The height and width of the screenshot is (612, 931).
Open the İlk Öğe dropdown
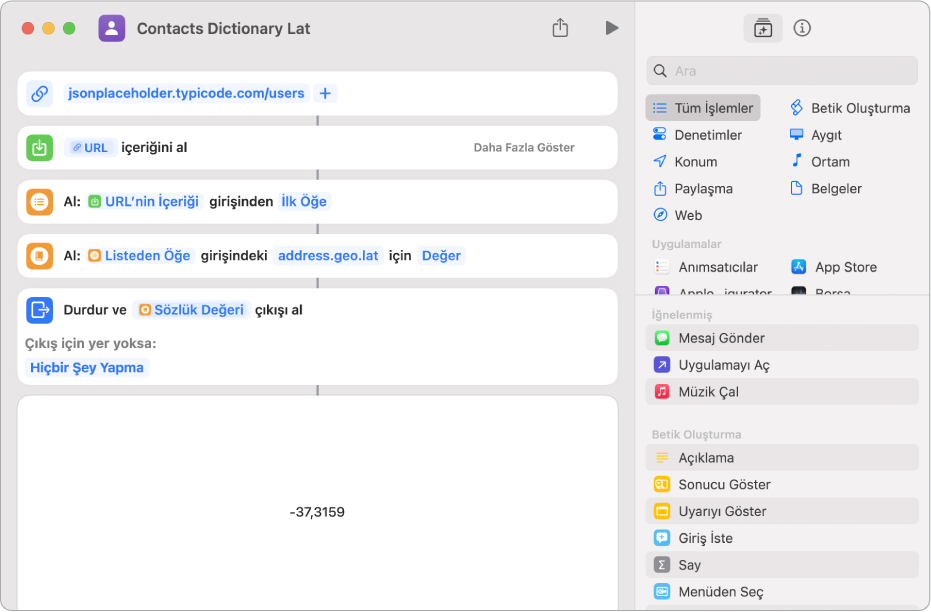click(304, 202)
